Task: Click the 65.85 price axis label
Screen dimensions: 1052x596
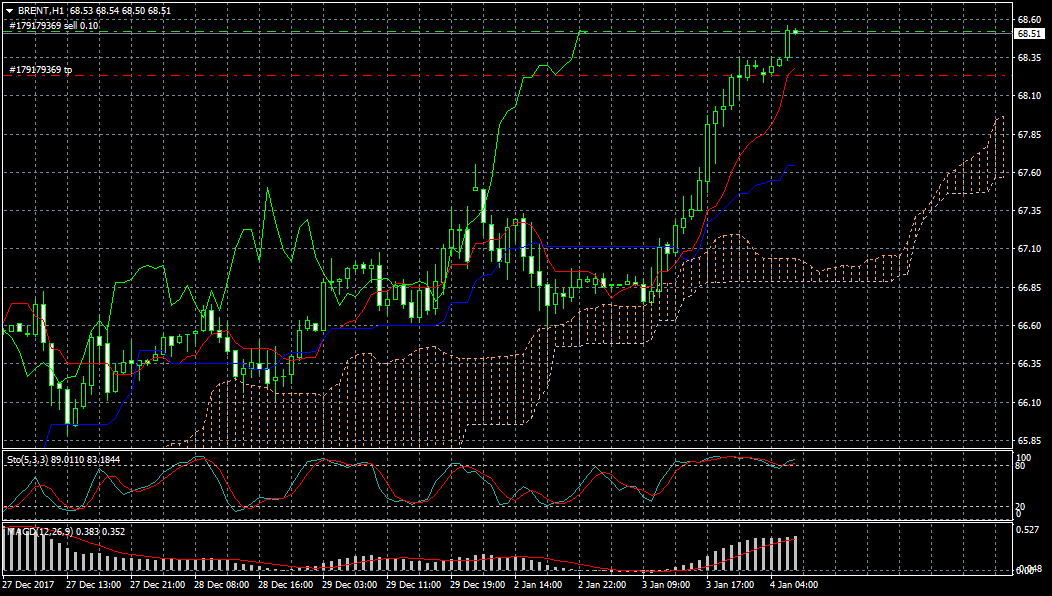Action: [x=1029, y=441]
